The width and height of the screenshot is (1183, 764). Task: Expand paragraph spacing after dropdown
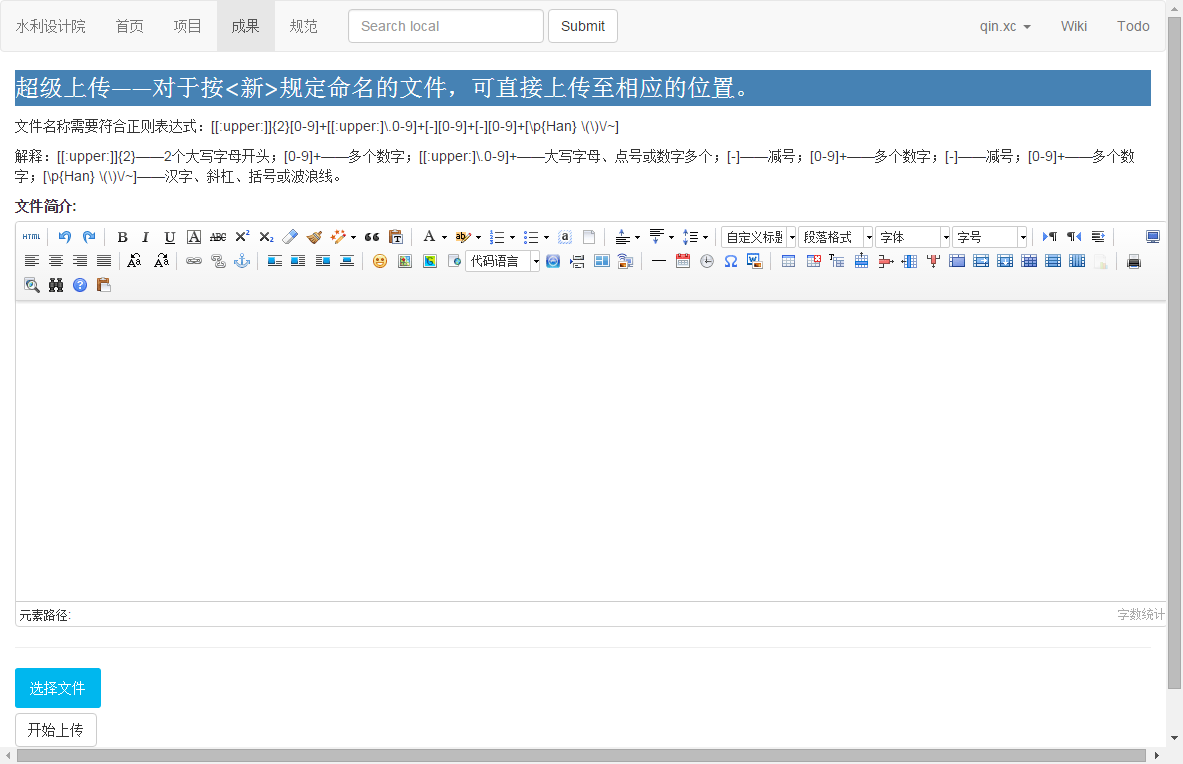point(671,238)
